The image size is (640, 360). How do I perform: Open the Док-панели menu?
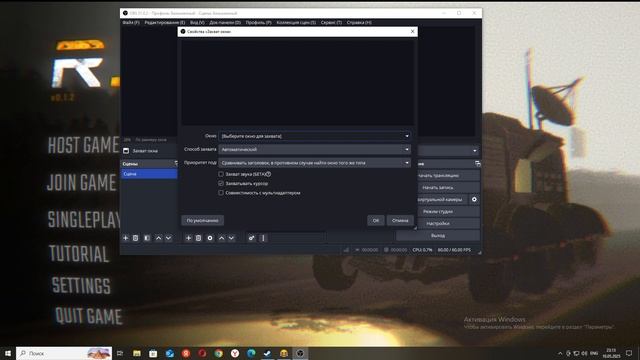click(225, 22)
